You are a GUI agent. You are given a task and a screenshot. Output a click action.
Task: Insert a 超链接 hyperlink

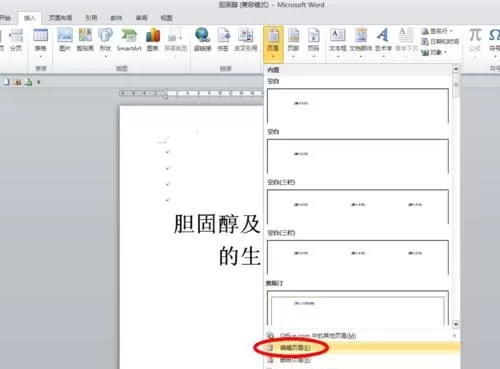click(203, 40)
